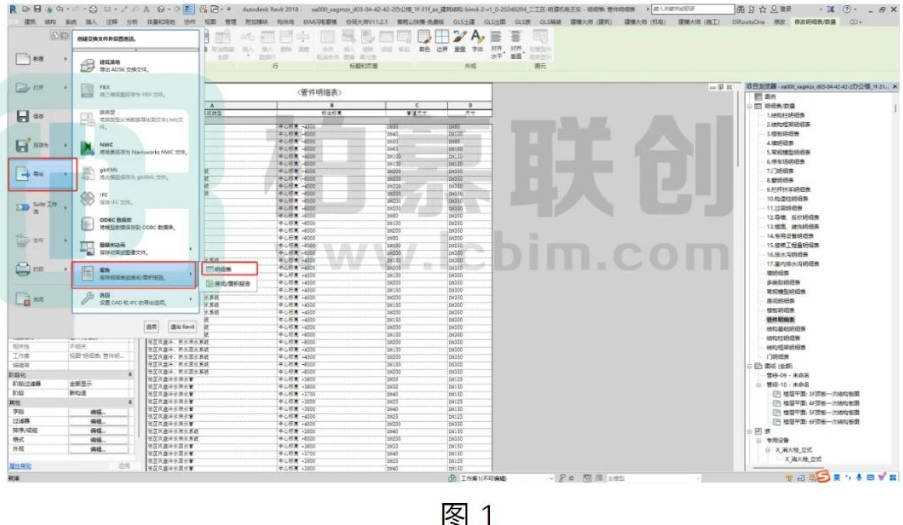Select schedule item 7 in project browser
903x525 pixels.
pyautogui.click(x=780, y=171)
